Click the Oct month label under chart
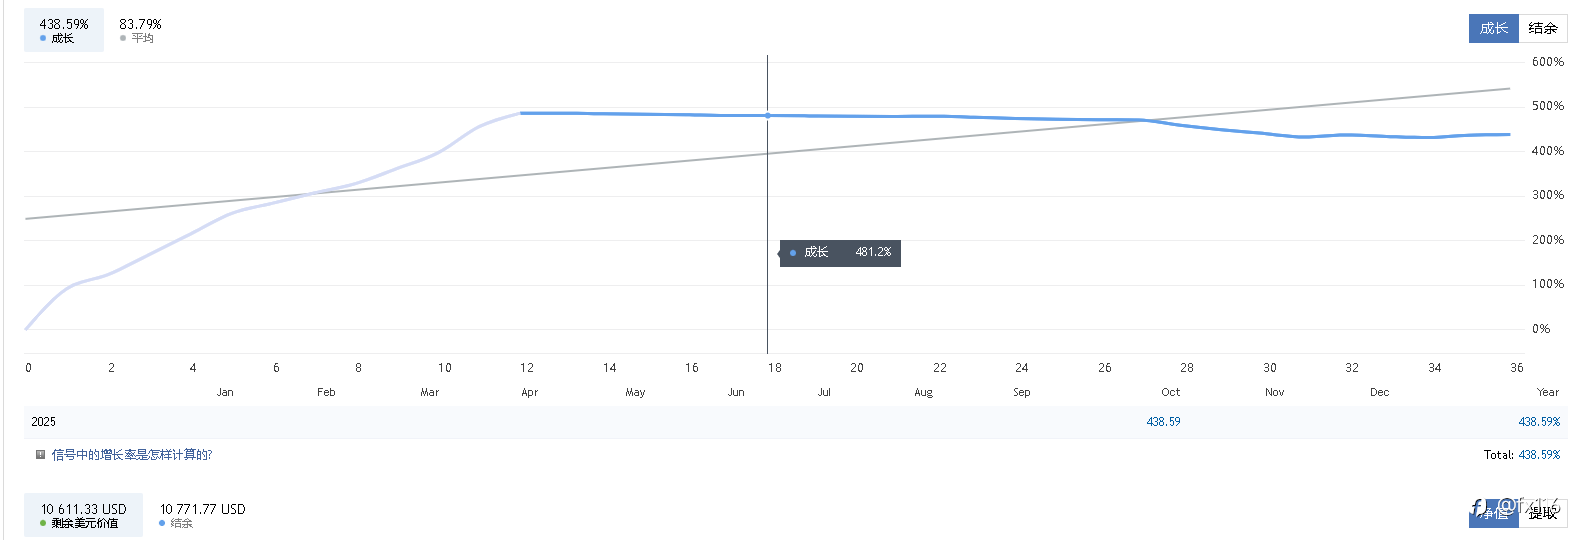Image resolution: width=1579 pixels, height=540 pixels. click(x=1171, y=392)
